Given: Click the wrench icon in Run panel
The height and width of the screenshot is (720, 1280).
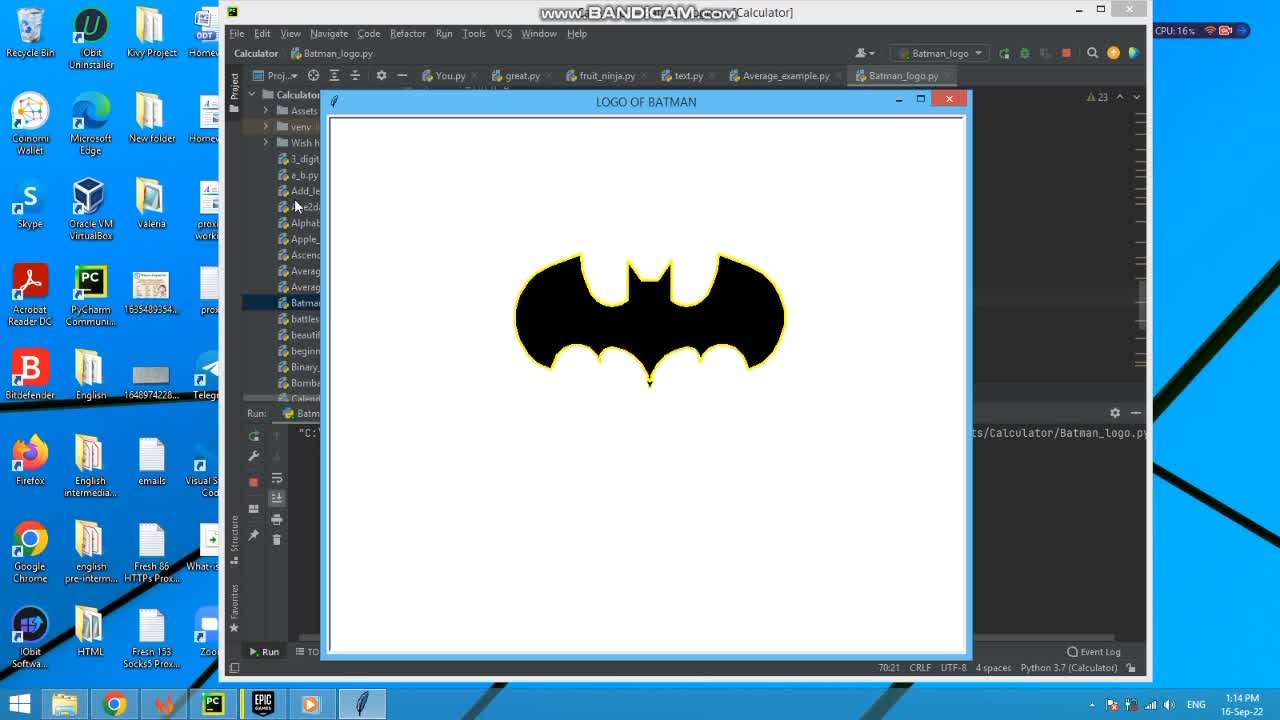Looking at the screenshot, I should pos(254,456).
